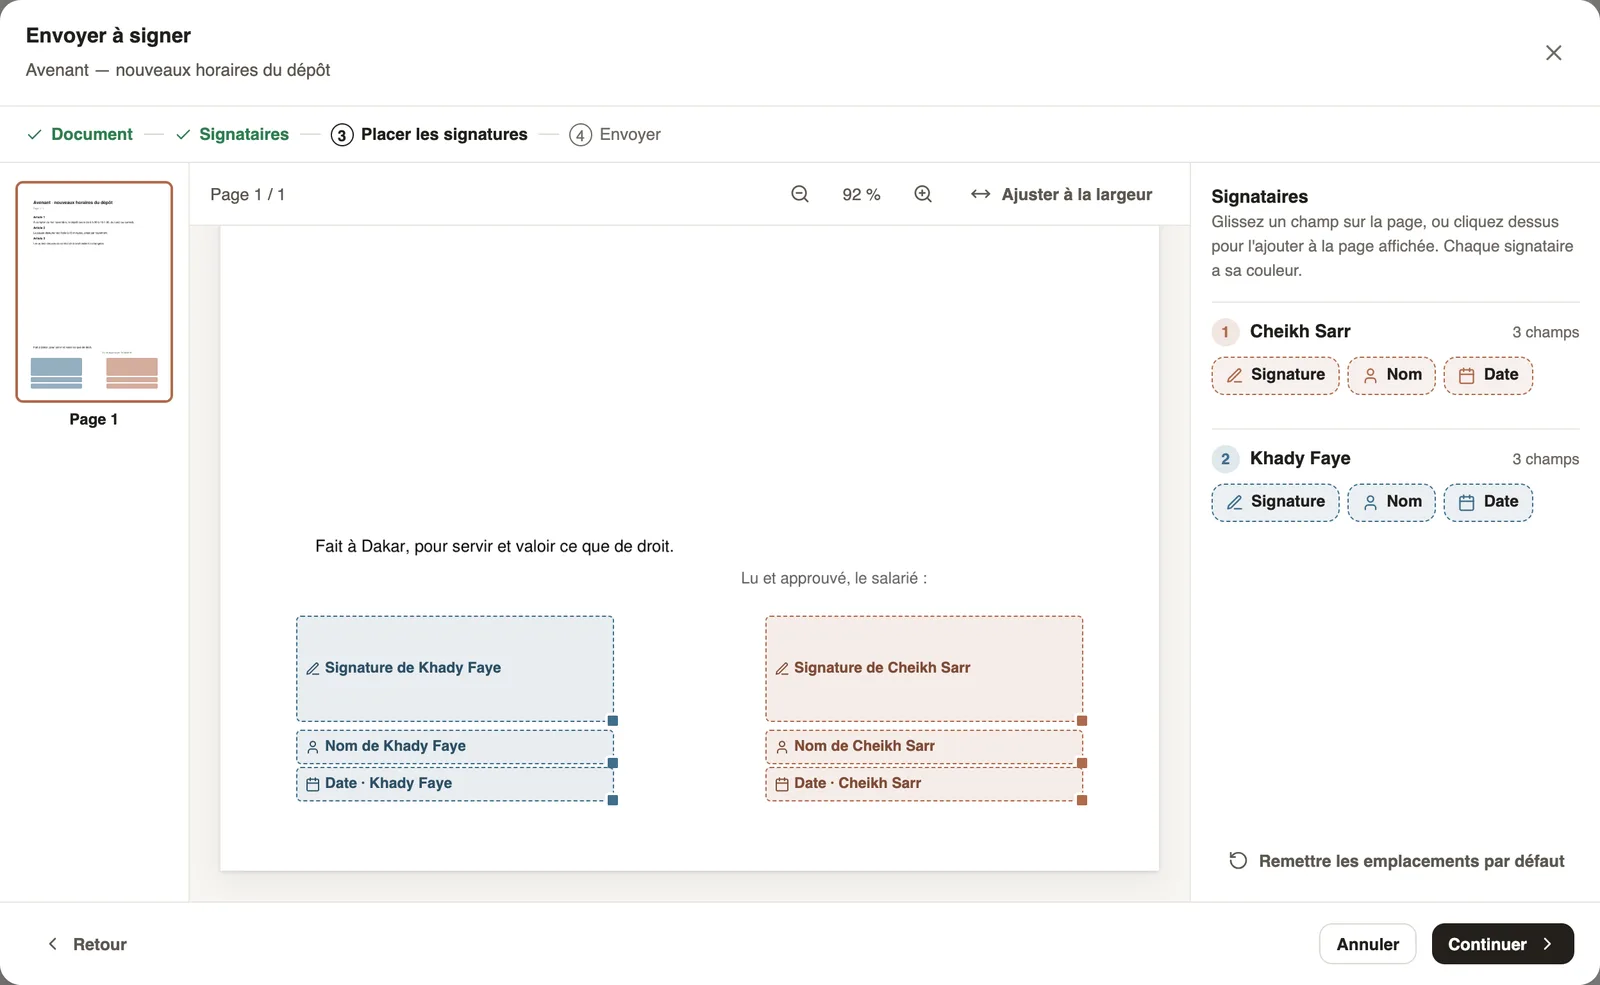This screenshot has width=1600, height=985.
Task: Click the zoom out magnifier icon
Action: (x=800, y=194)
